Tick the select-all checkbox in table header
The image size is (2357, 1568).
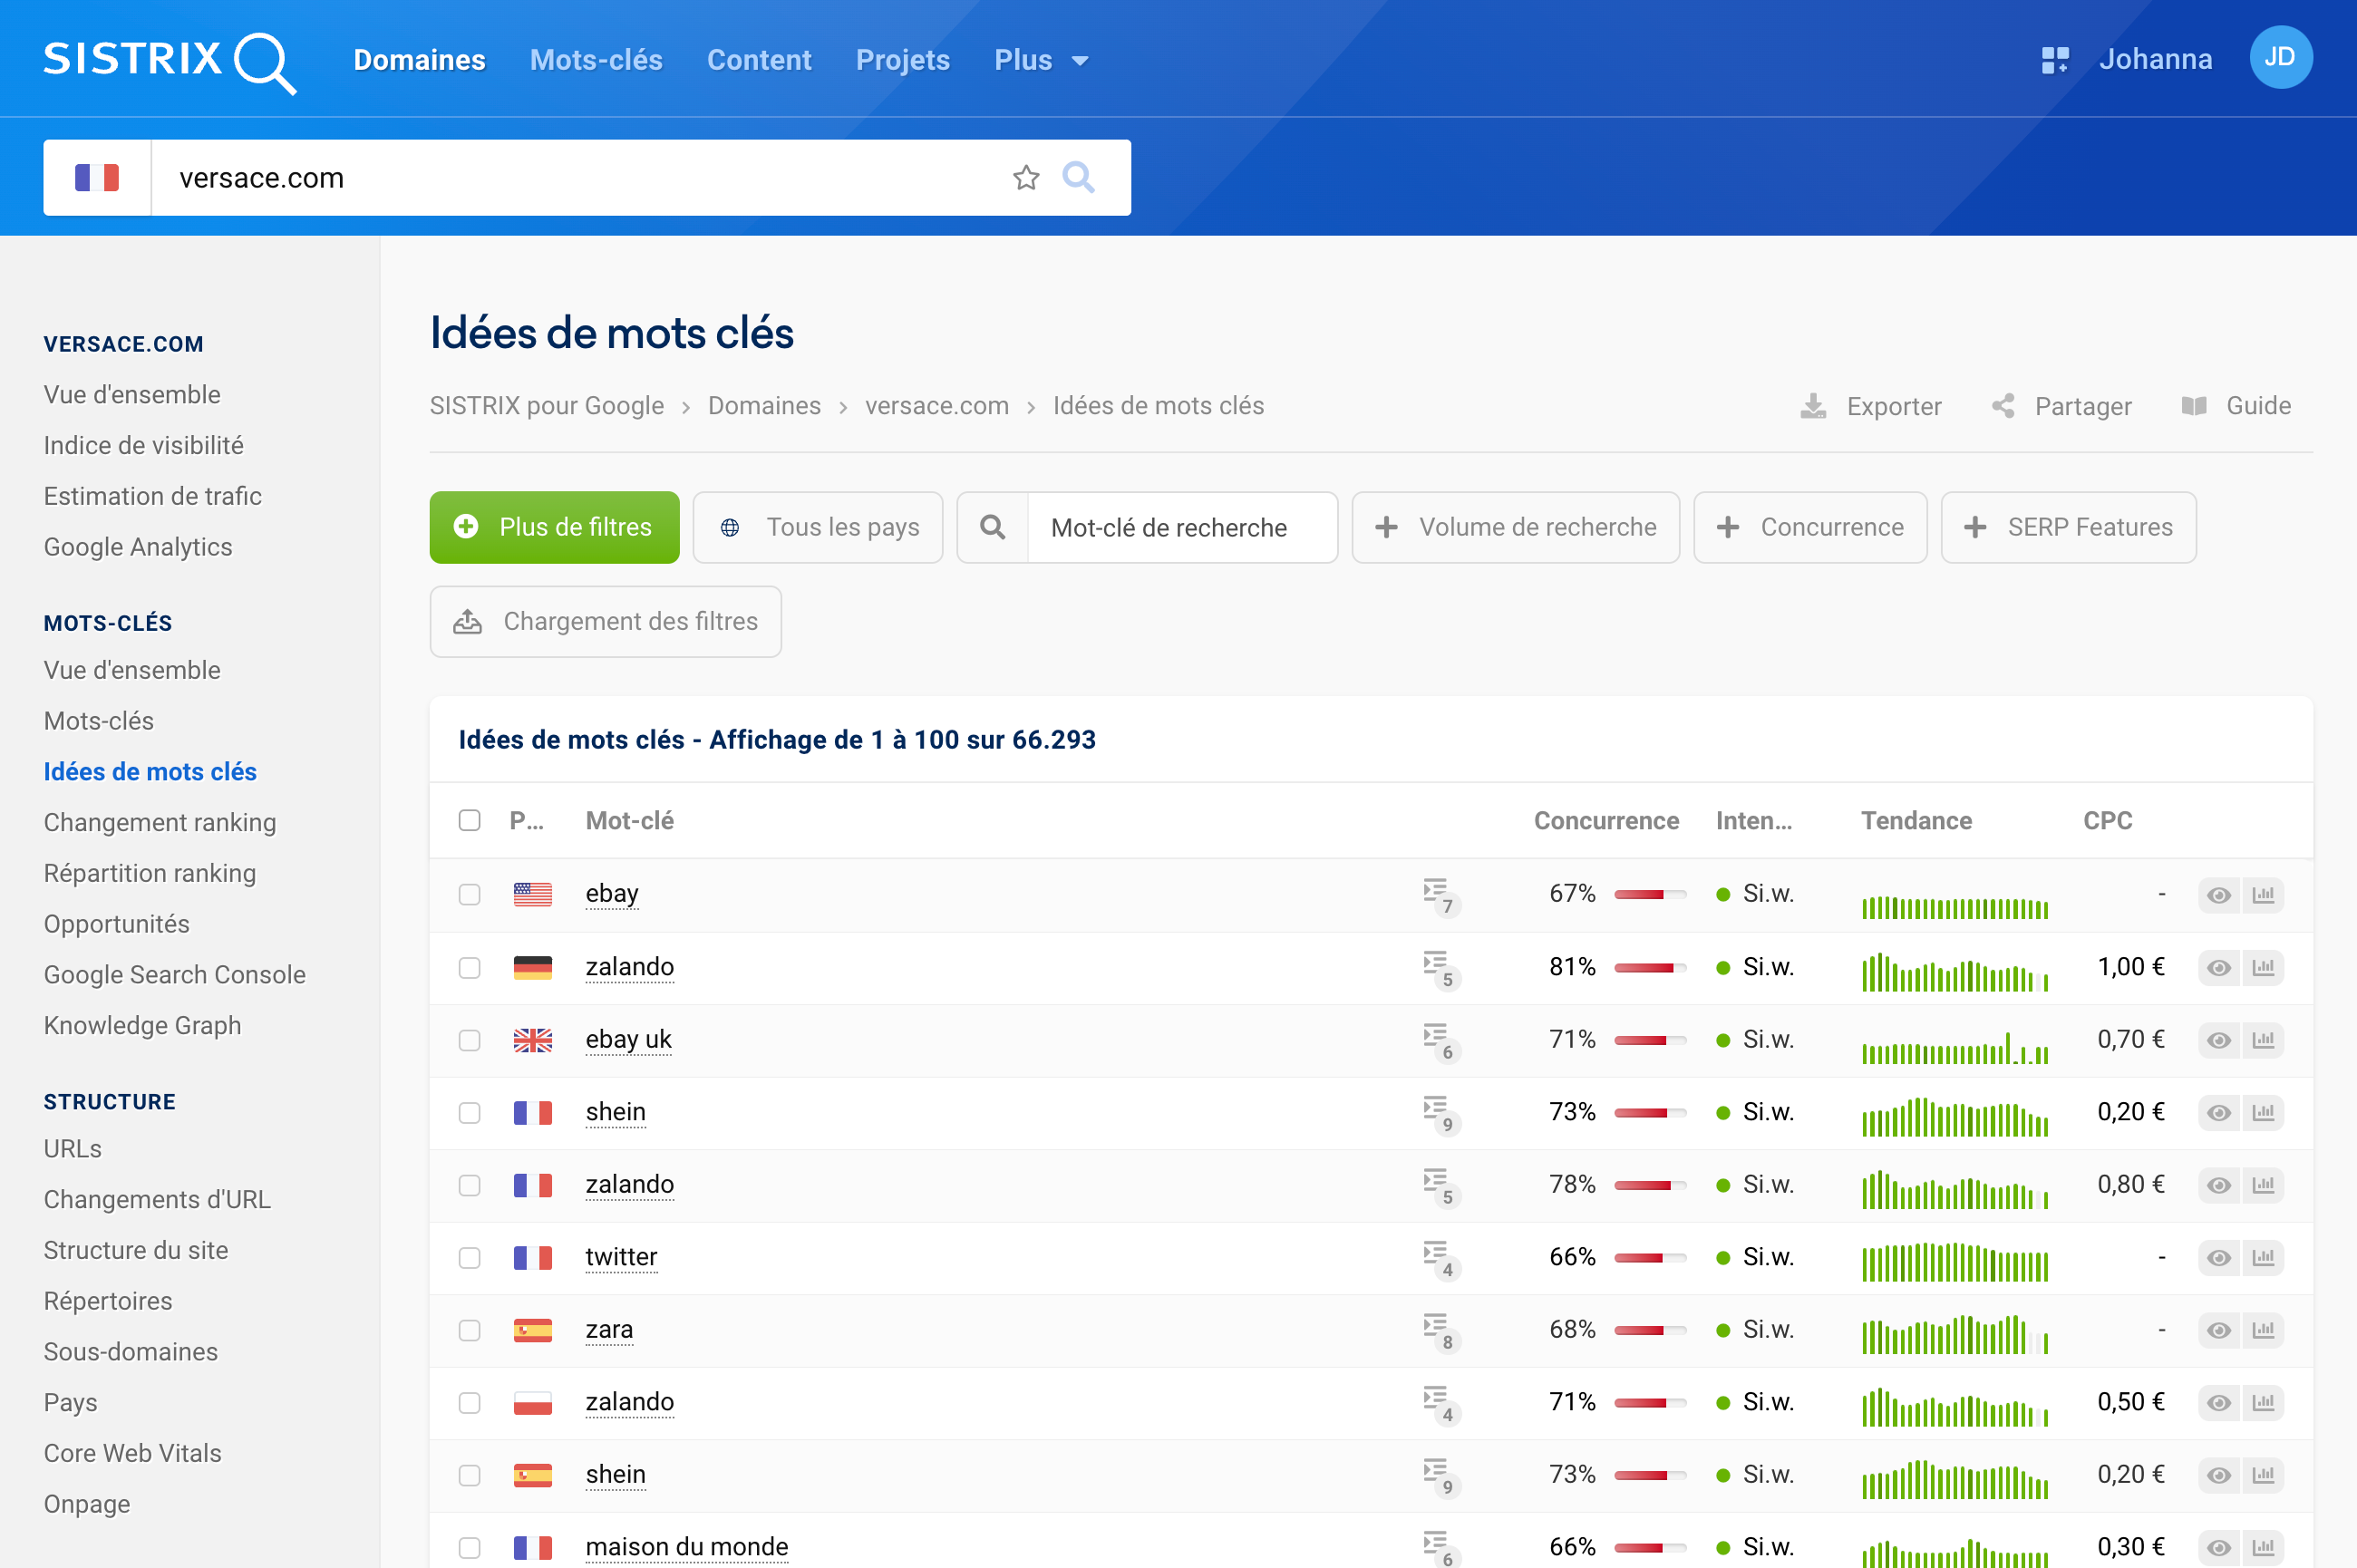click(469, 820)
